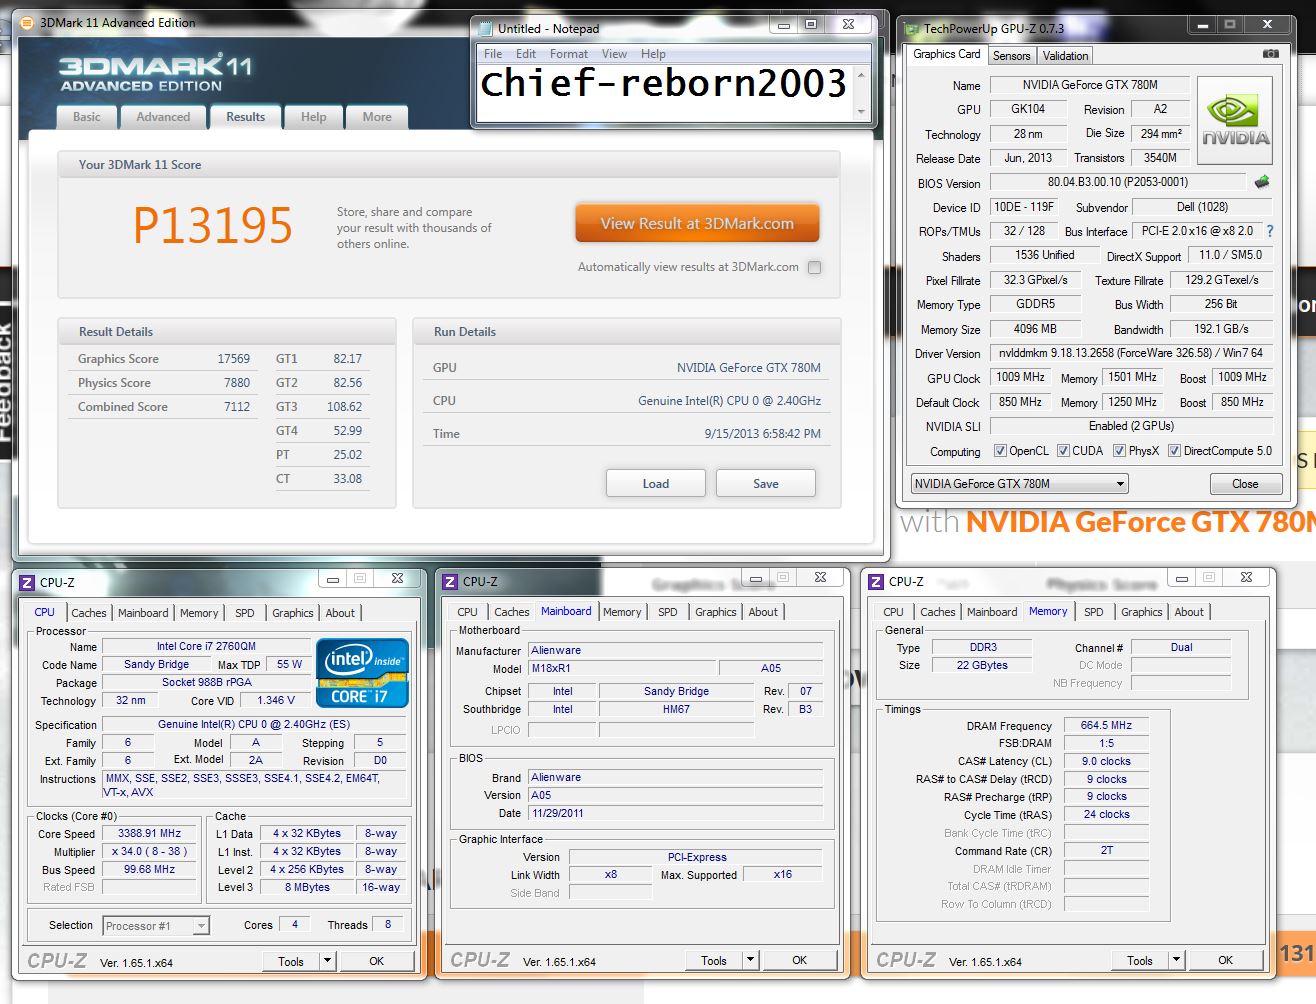Click the CPU-Z memory Size 22 GBytes
Image resolution: width=1316 pixels, height=1004 pixels.
(x=982, y=665)
